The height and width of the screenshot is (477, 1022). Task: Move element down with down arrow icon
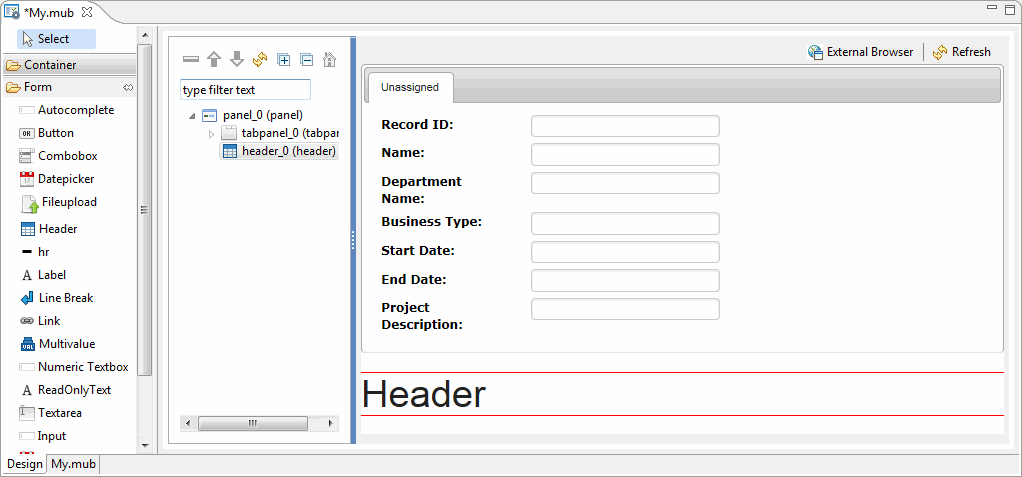[237, 59]
